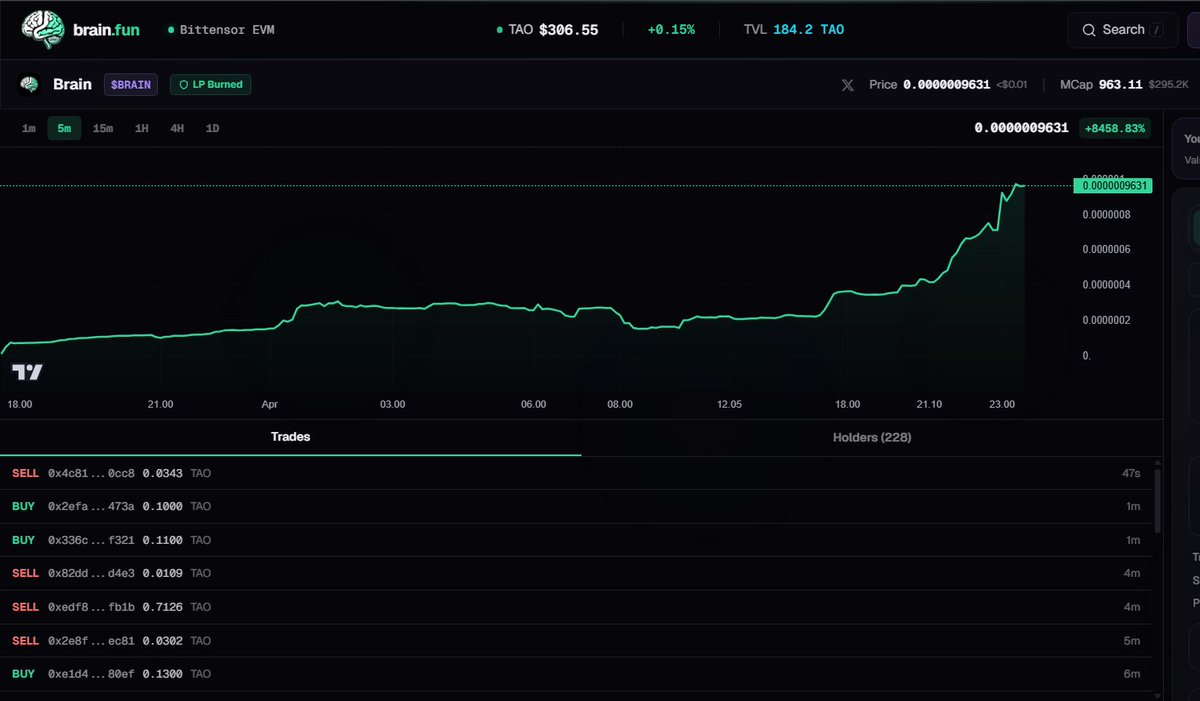1200x701 pixels.
Task: Click the Bittensor EVM network label
Action: (220, 30)
